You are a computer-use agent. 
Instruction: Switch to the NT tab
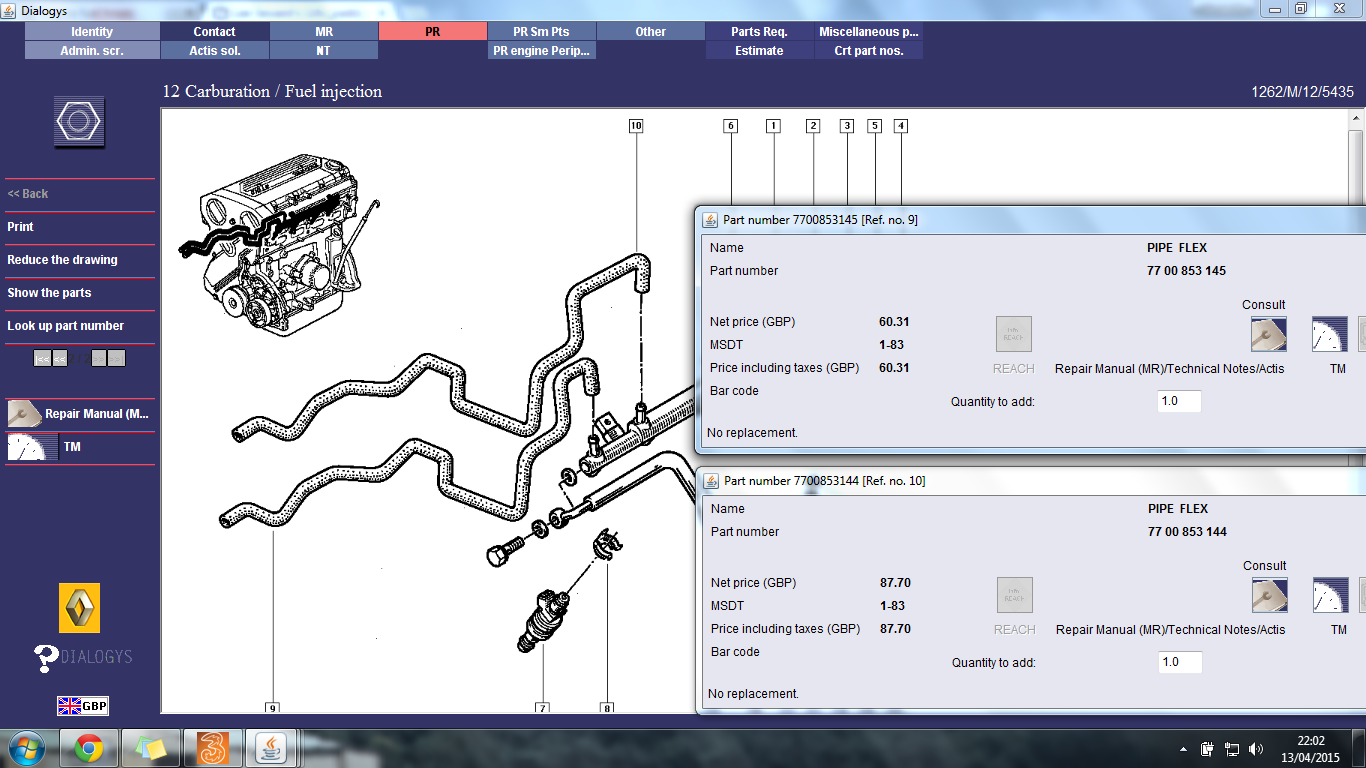324,50
